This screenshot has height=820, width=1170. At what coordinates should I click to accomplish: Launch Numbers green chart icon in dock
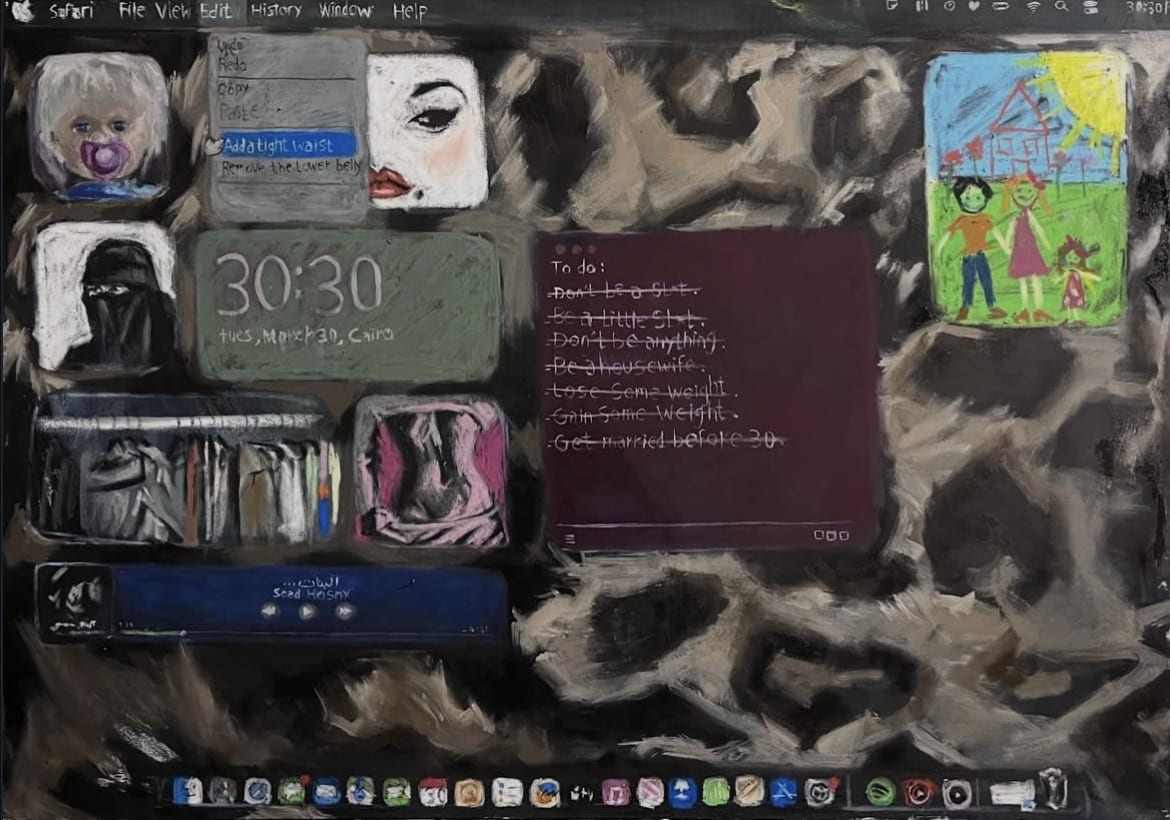coord(716,792)
